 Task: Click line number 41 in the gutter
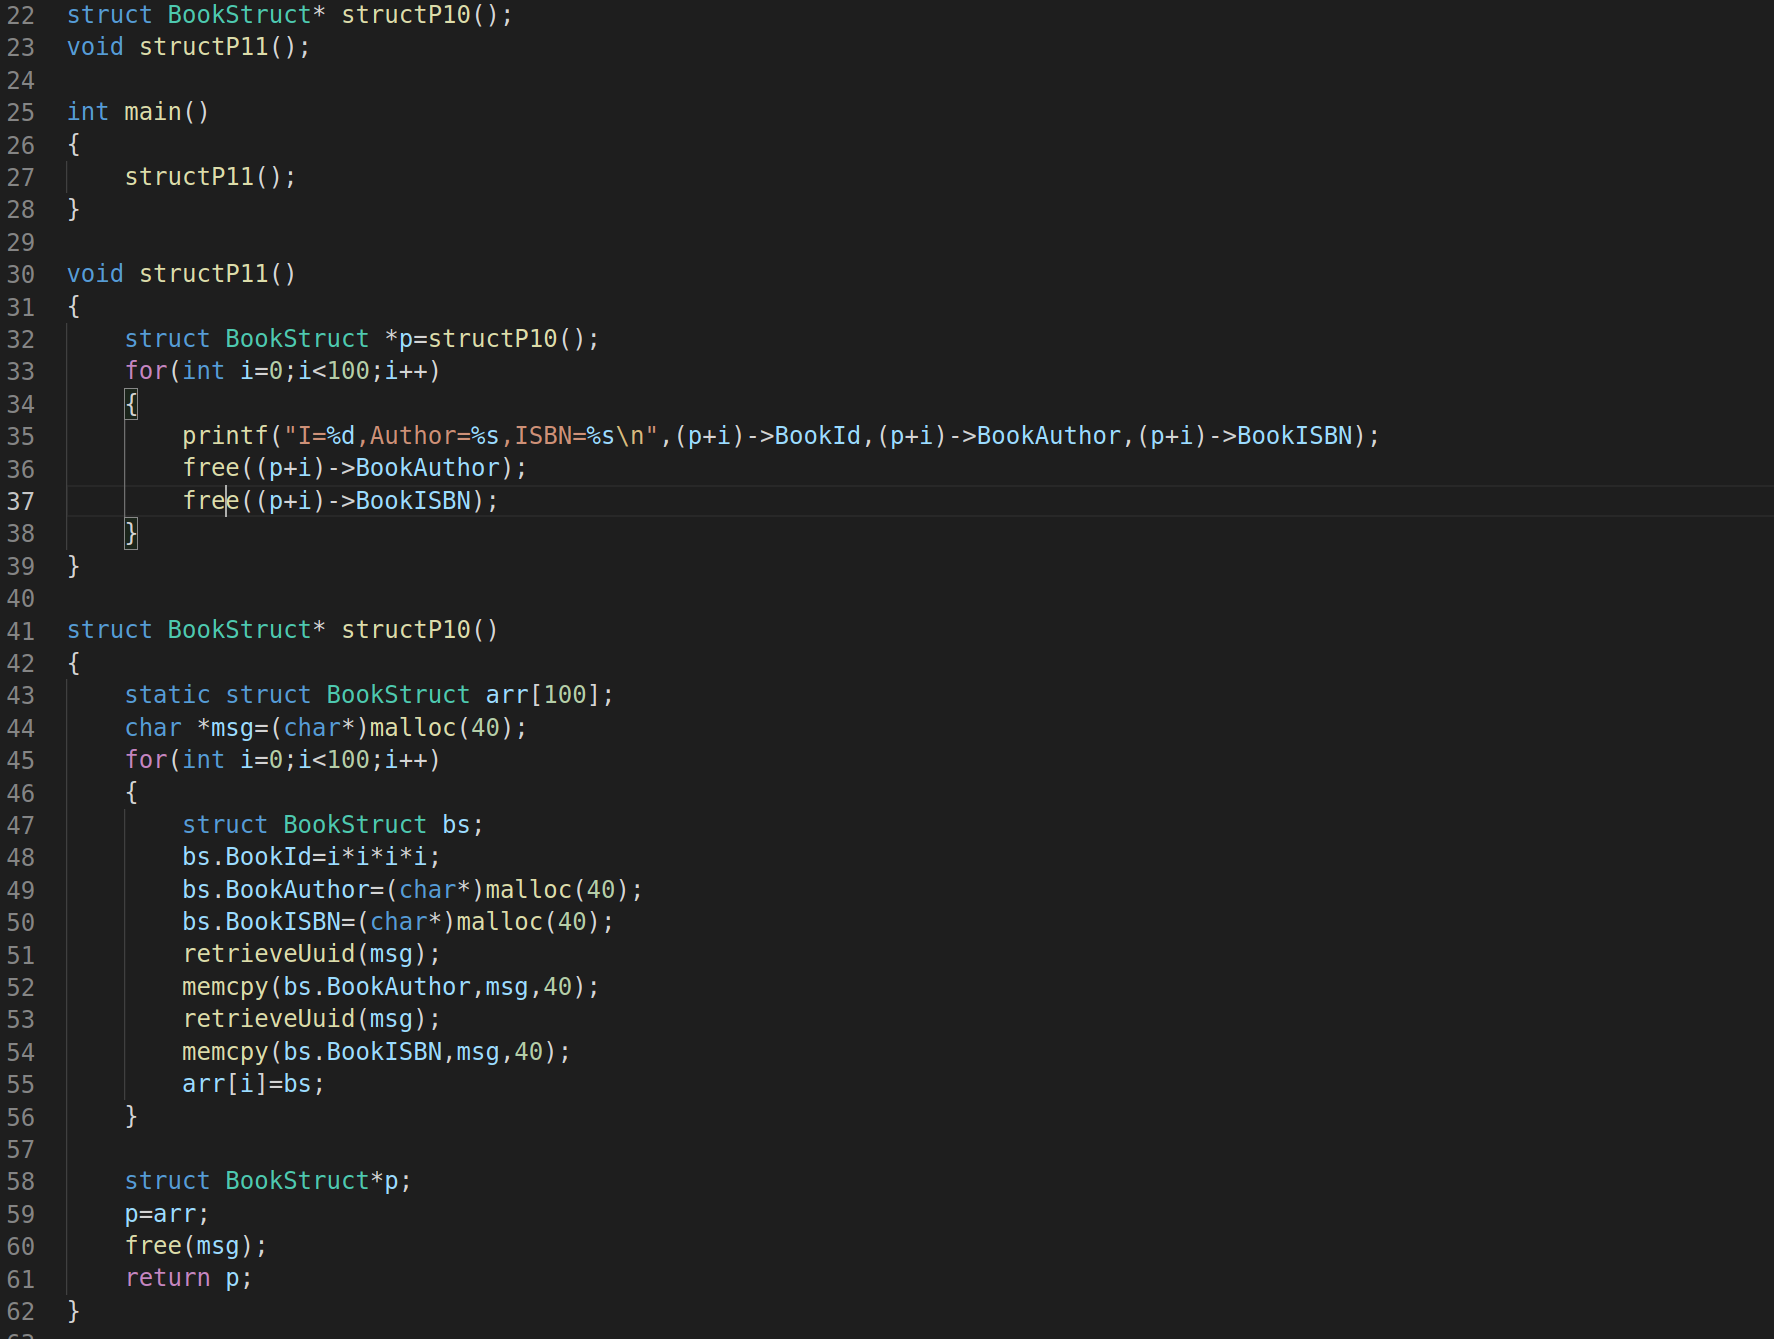[21, 631]
